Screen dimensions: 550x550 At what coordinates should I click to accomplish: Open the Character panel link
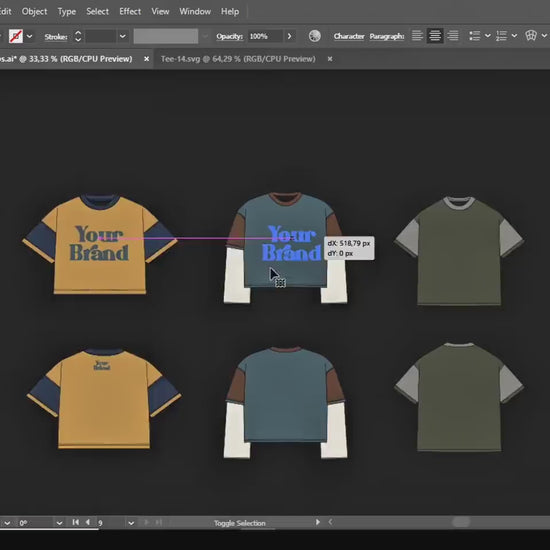[x=349, y=36]
